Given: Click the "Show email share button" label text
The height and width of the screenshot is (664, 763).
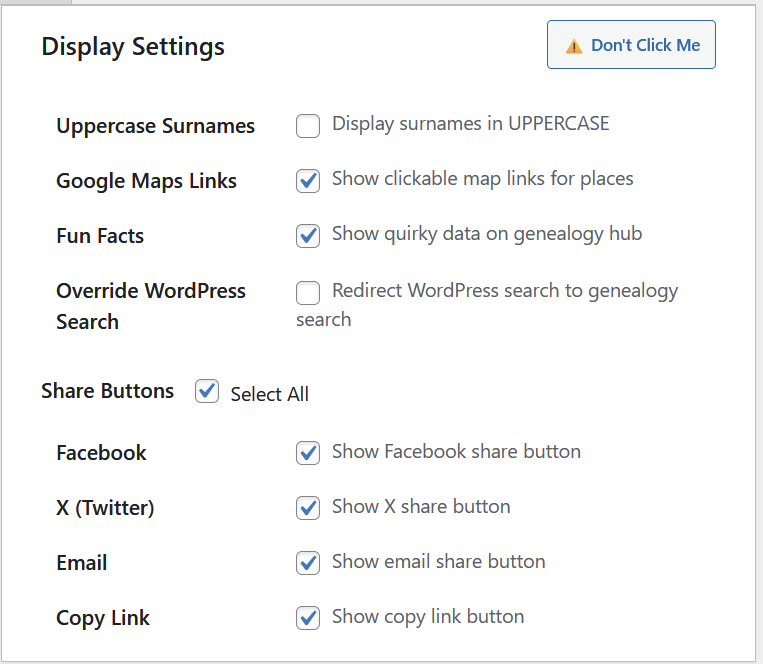Looking at the screenshot, I should pyautogui.click(x=438, y=561).
